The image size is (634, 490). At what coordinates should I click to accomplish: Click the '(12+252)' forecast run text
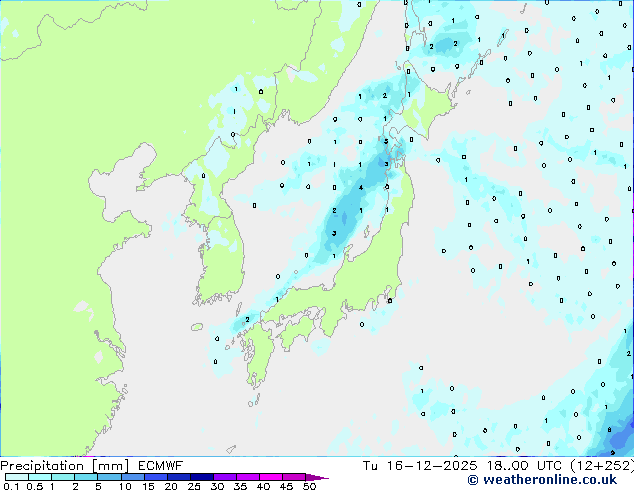pyautogui.click(x=602, y=466)
